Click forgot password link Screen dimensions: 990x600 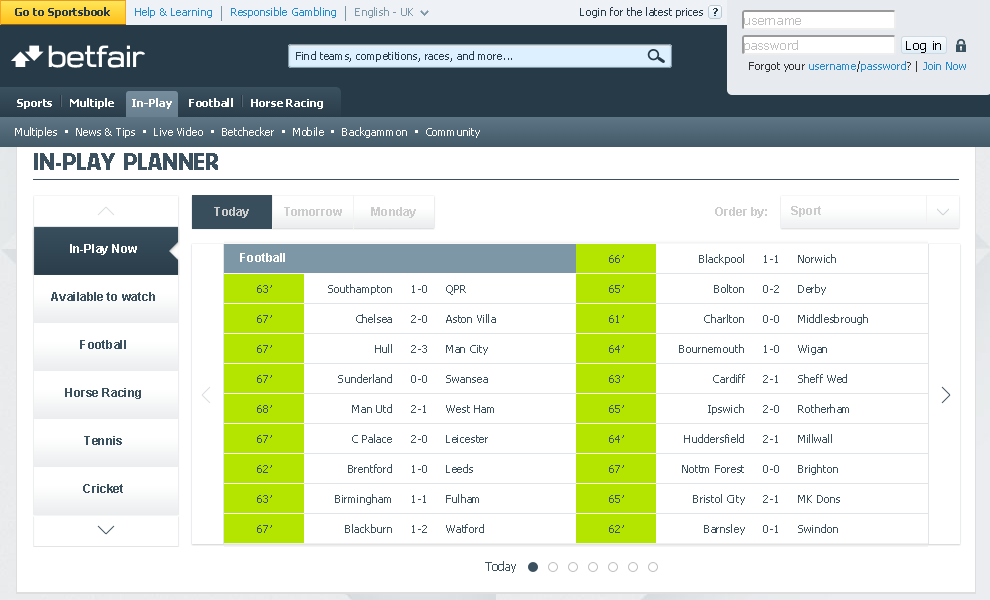coord(884,66)
